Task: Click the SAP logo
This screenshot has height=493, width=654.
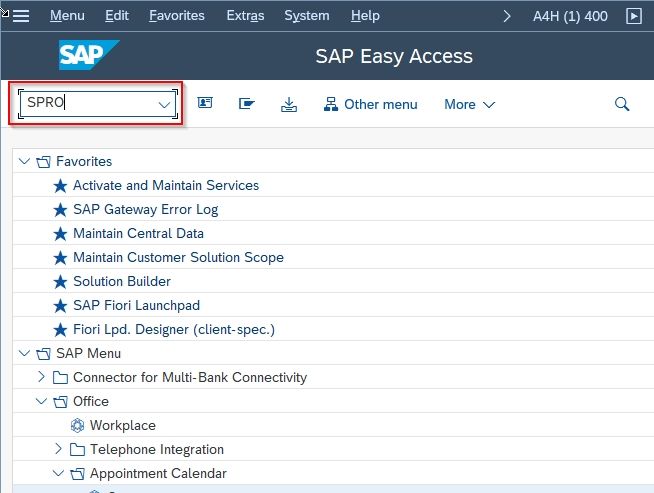Action: [89, 55]
